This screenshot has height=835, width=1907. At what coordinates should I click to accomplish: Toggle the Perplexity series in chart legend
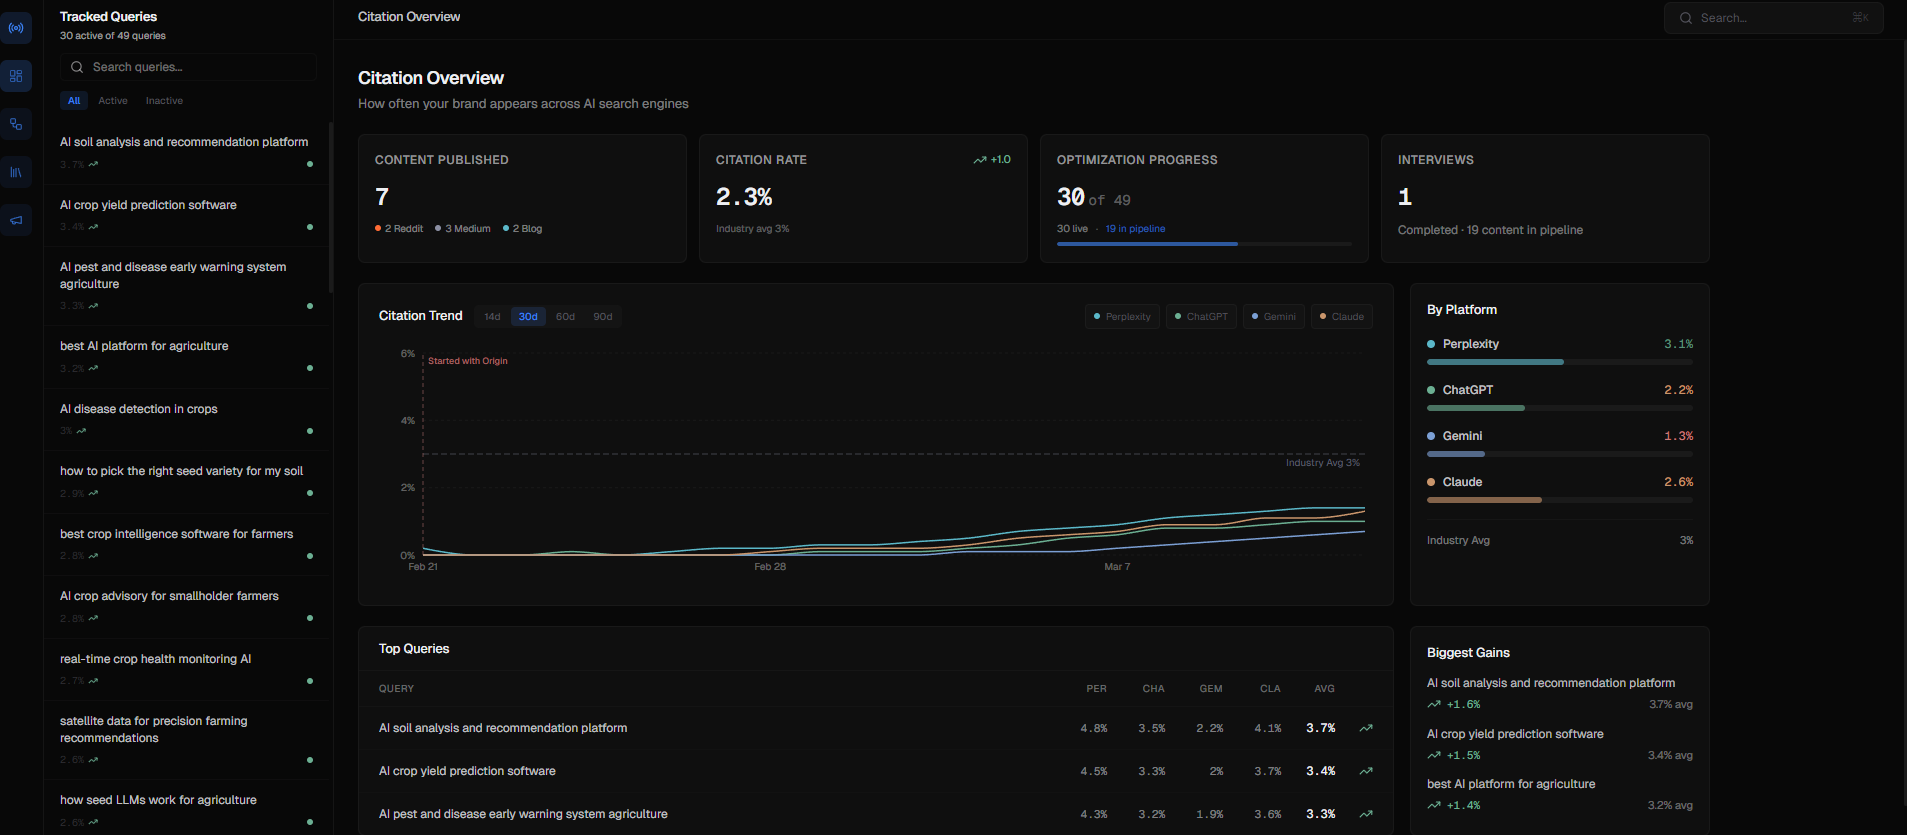click(1122, 317)
